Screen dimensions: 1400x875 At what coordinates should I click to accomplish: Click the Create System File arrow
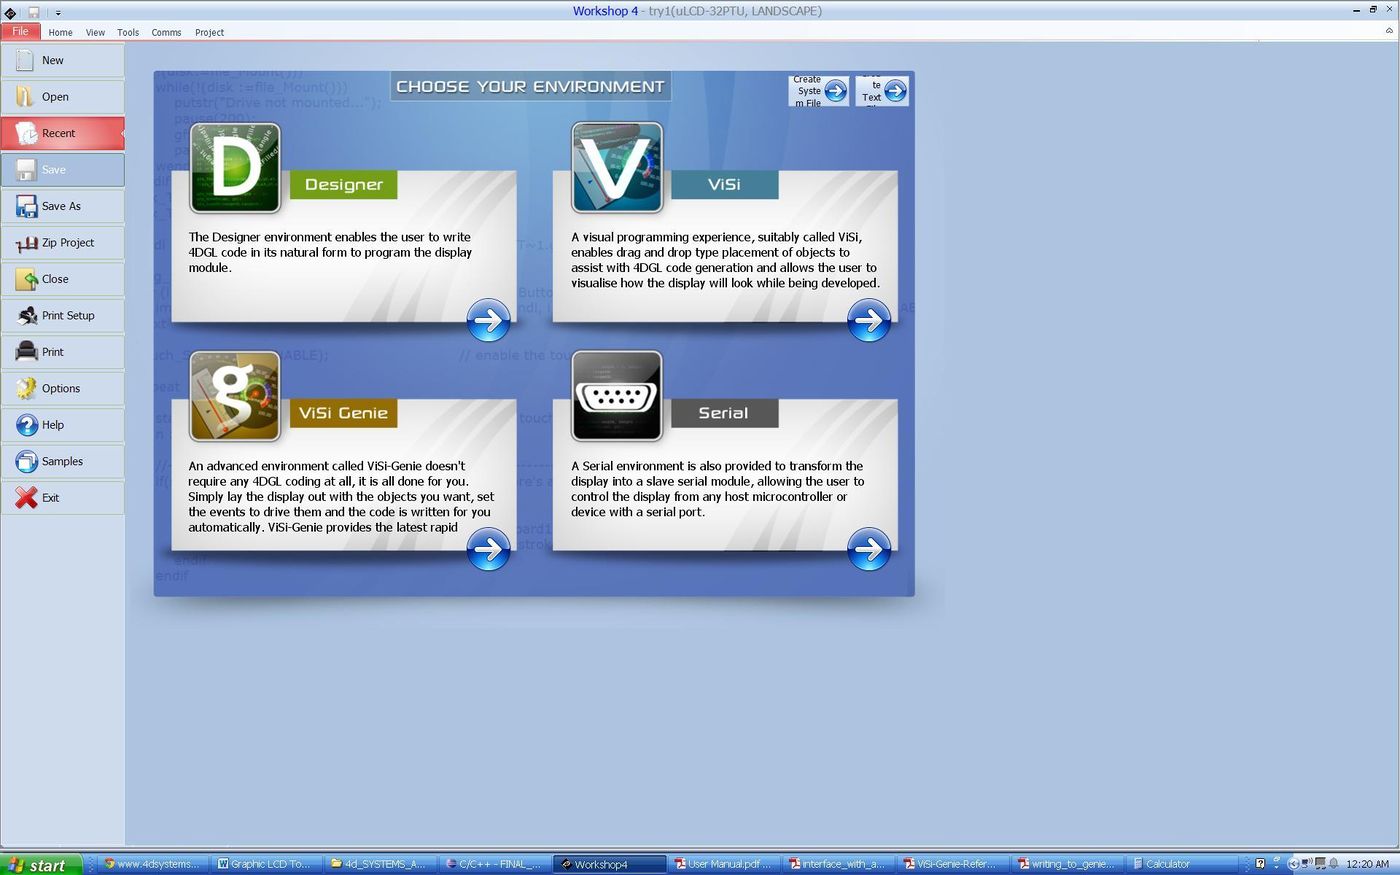(835, 91)
